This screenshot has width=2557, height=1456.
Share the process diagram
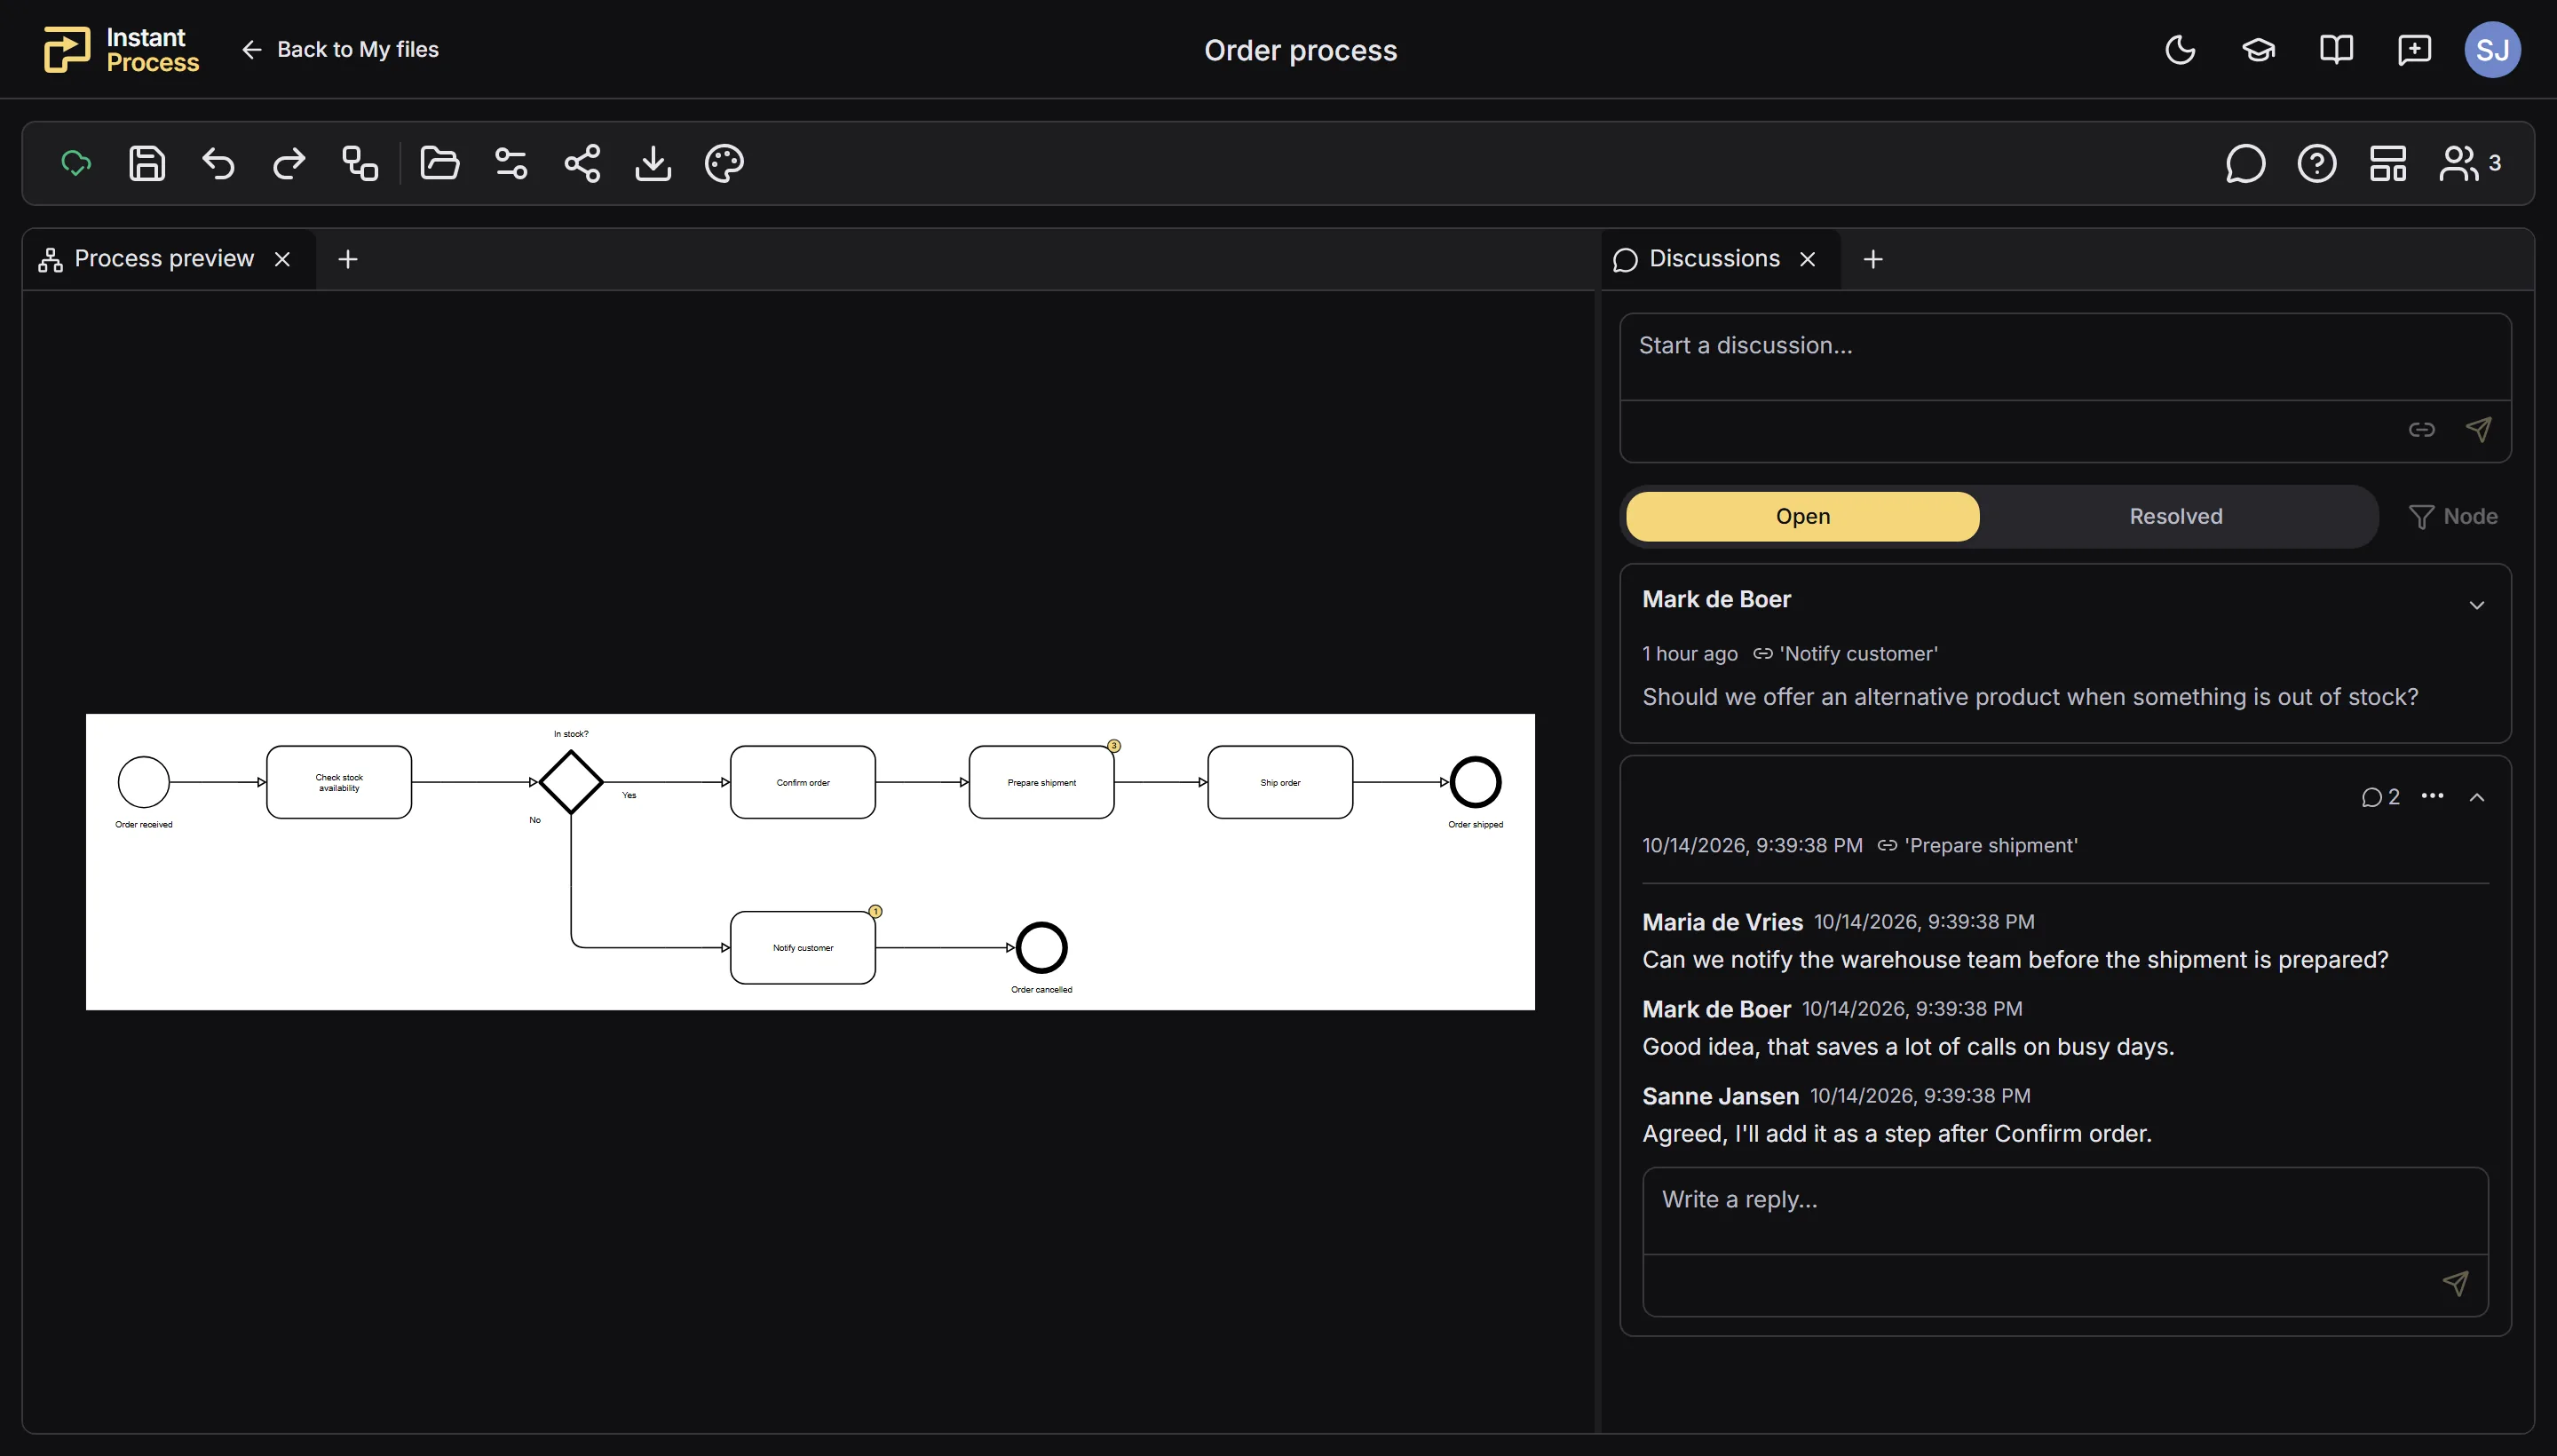582,163
